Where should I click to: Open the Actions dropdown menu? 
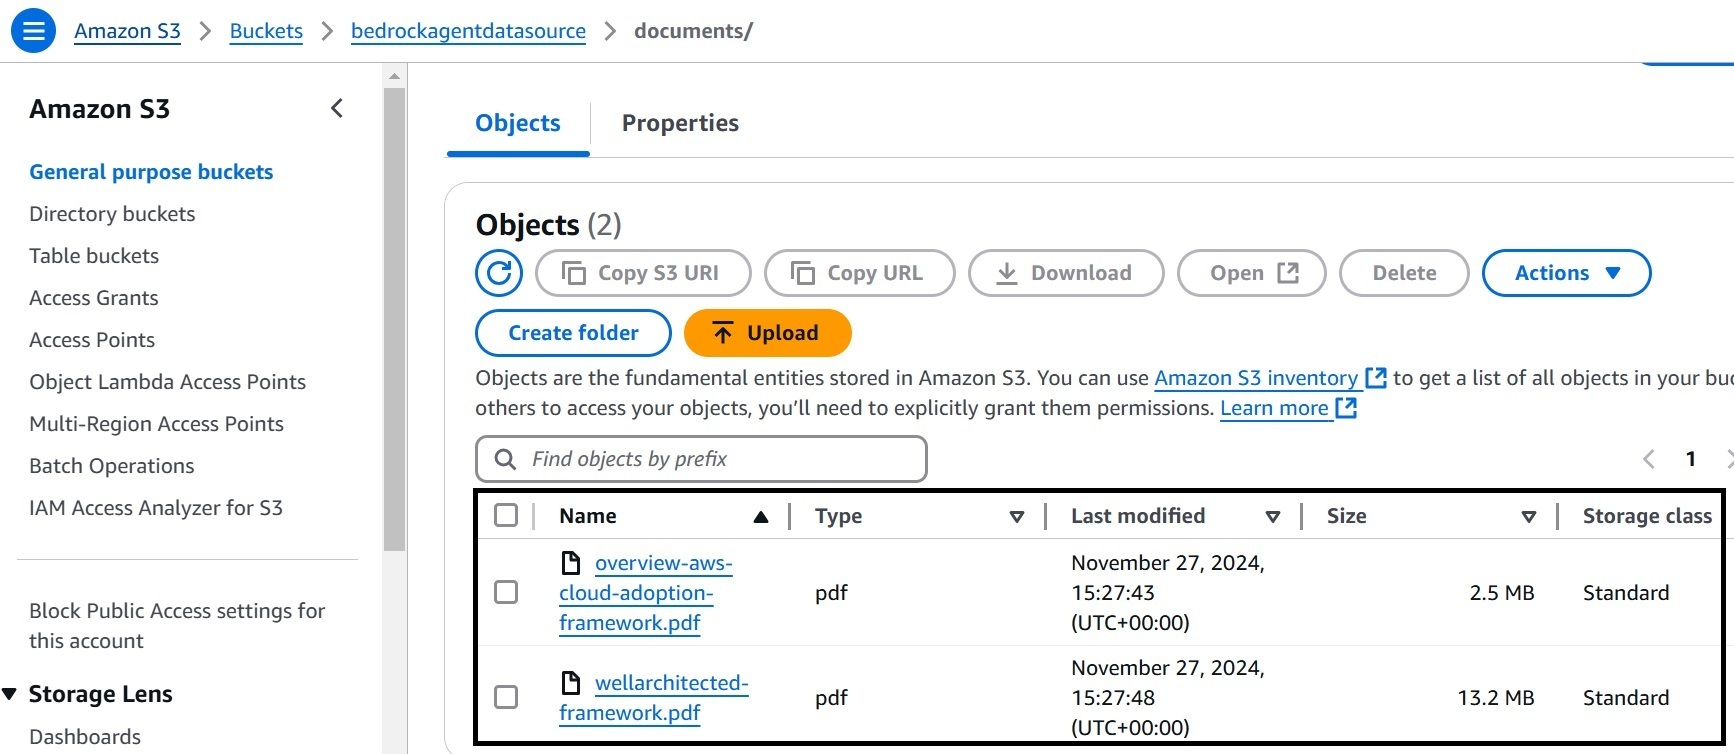click(x=1566, y=273)
